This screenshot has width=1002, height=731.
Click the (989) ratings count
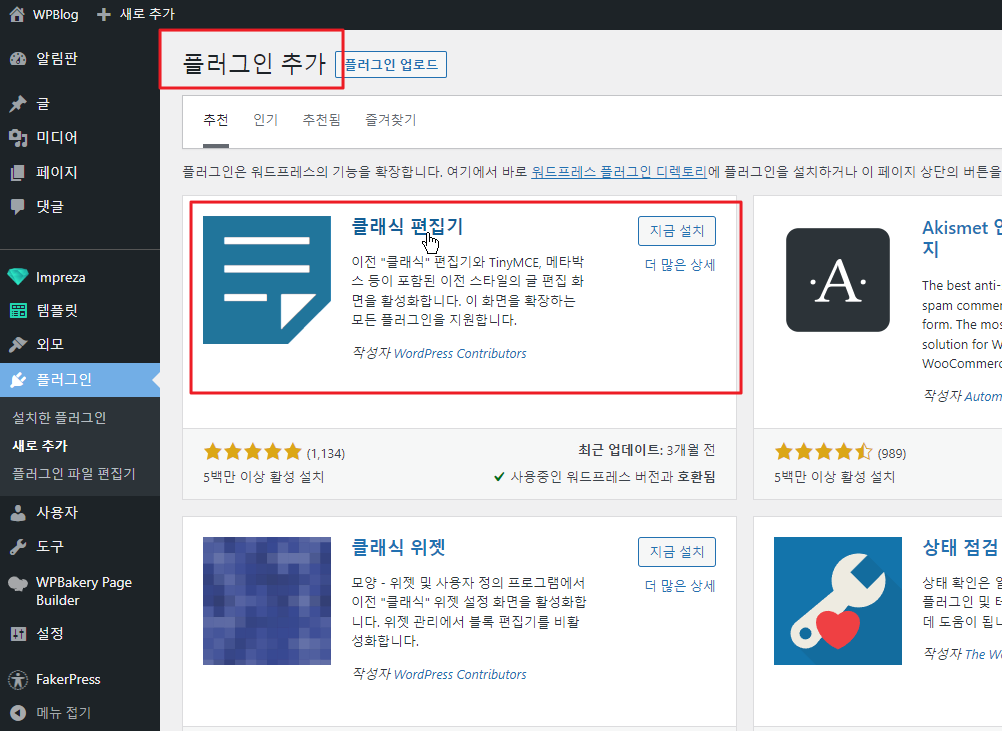point(891,454)
